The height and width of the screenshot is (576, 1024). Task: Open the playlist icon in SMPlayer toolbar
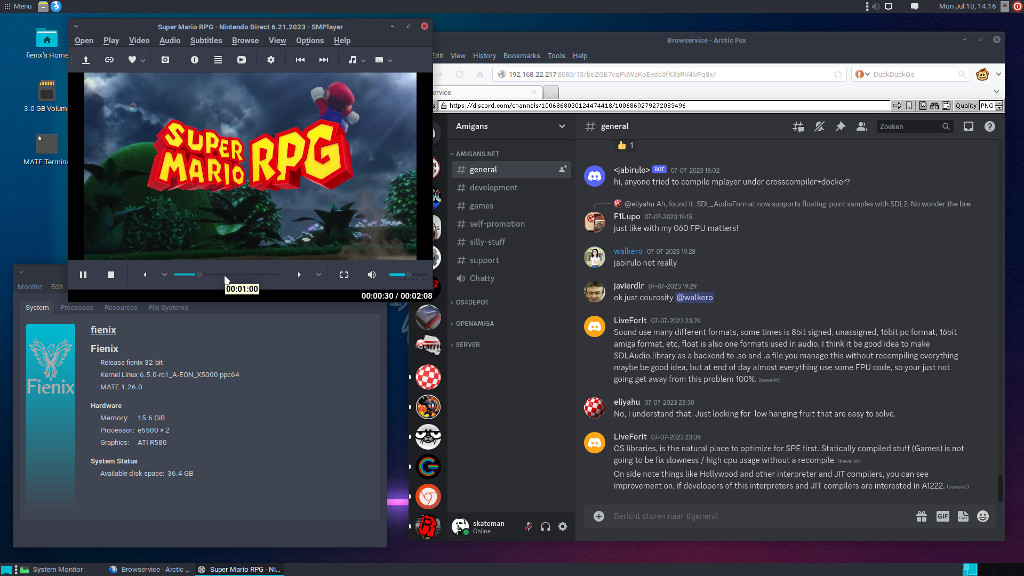coord(218,60)
